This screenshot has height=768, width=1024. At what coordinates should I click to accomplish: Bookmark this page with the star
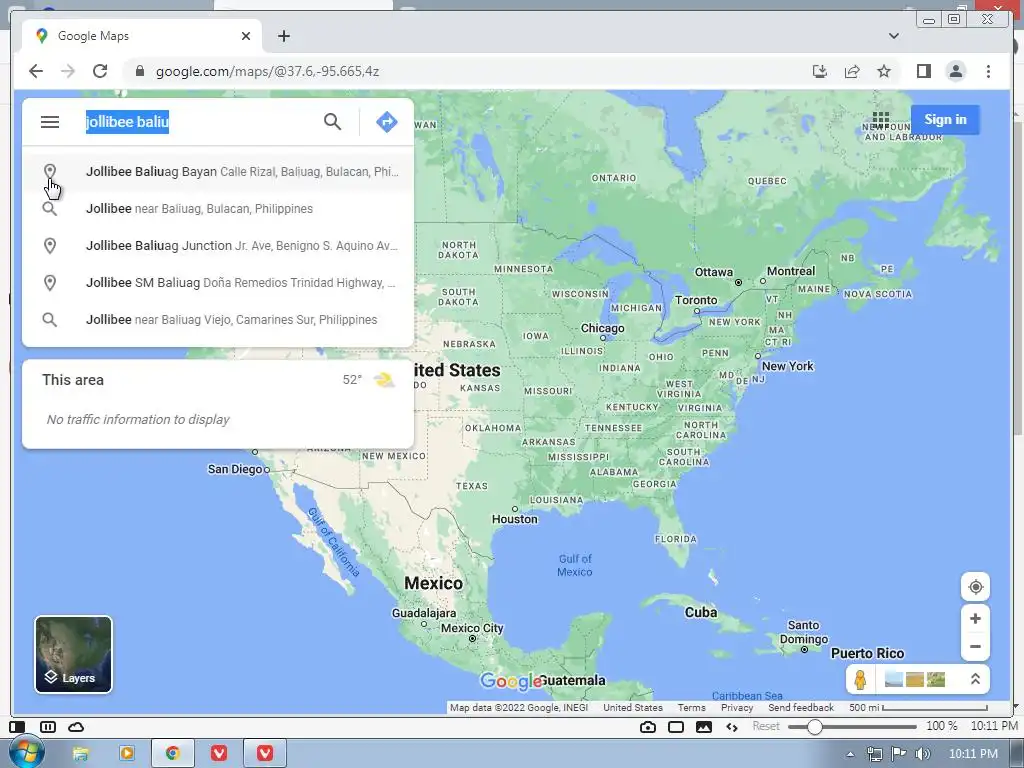tap(884, 71)
